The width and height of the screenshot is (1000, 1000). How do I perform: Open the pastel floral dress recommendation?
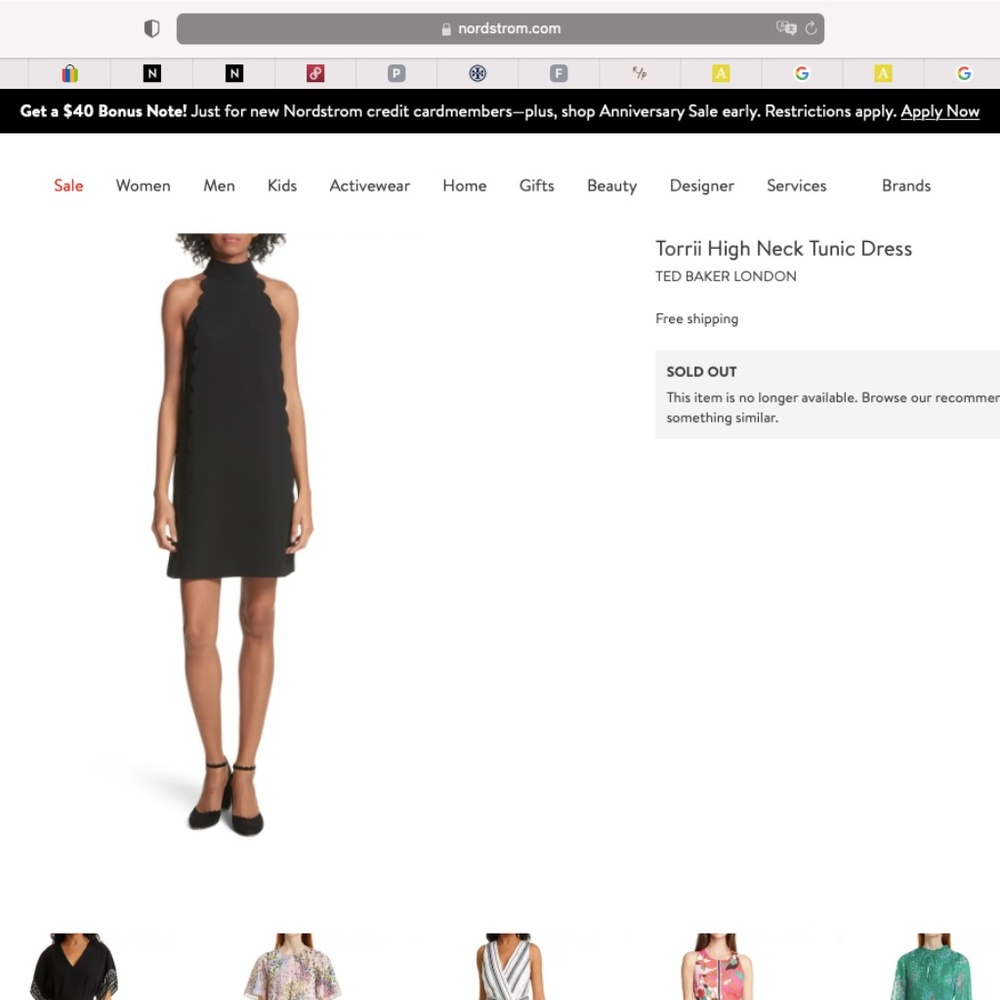[292, 966]
